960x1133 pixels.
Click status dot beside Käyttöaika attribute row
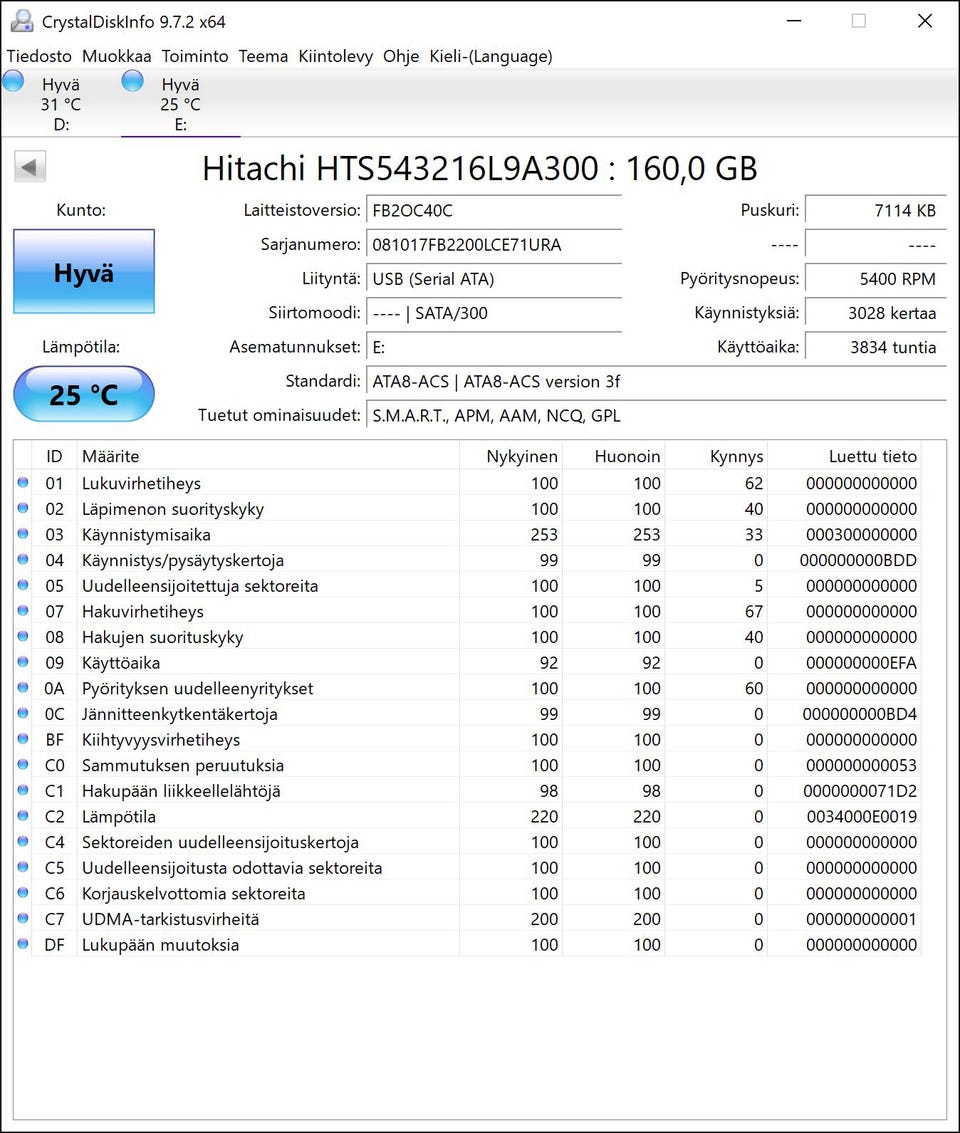23,662
